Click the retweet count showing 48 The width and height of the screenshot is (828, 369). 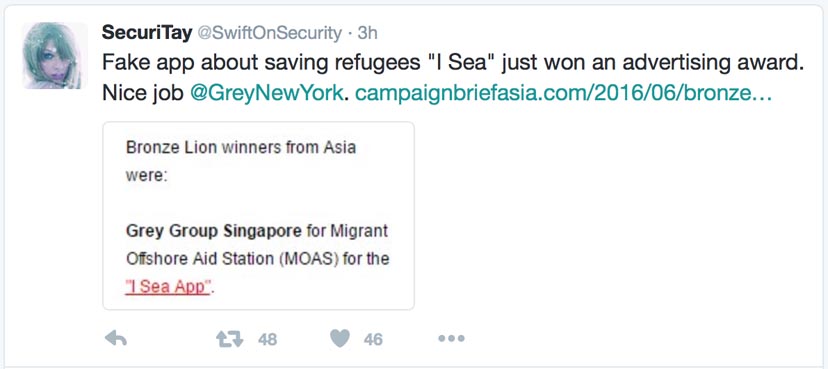[x=267, y=339]
